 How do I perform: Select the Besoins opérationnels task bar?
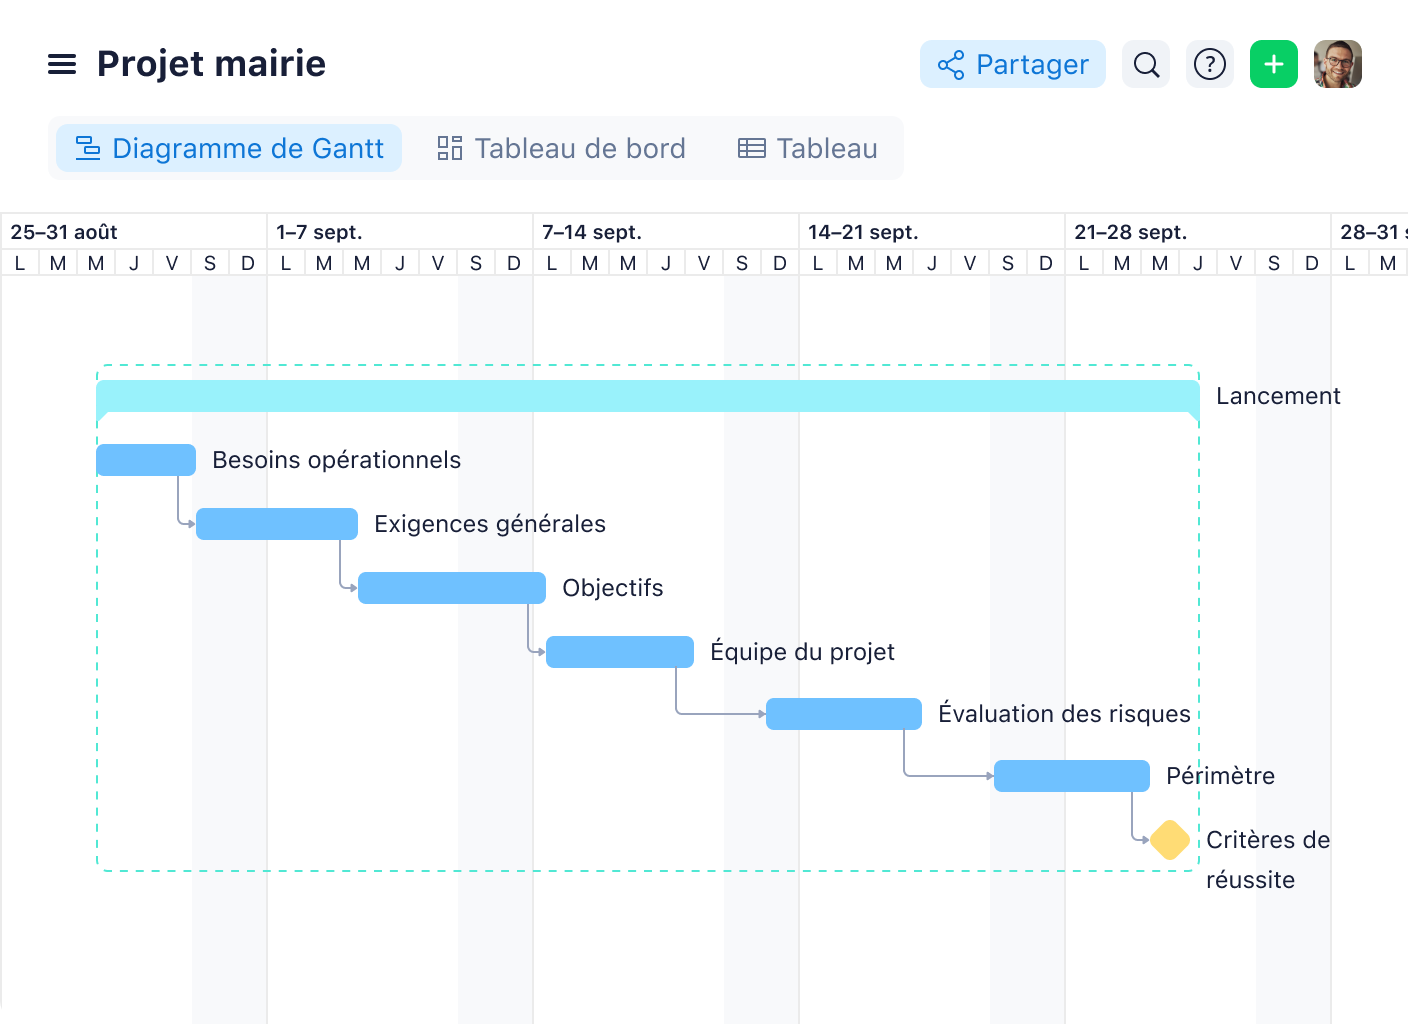click(x=145, y=460)
